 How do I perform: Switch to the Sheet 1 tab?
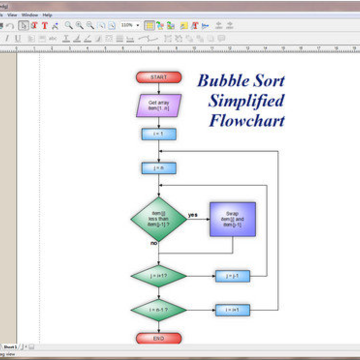point(10,347)
